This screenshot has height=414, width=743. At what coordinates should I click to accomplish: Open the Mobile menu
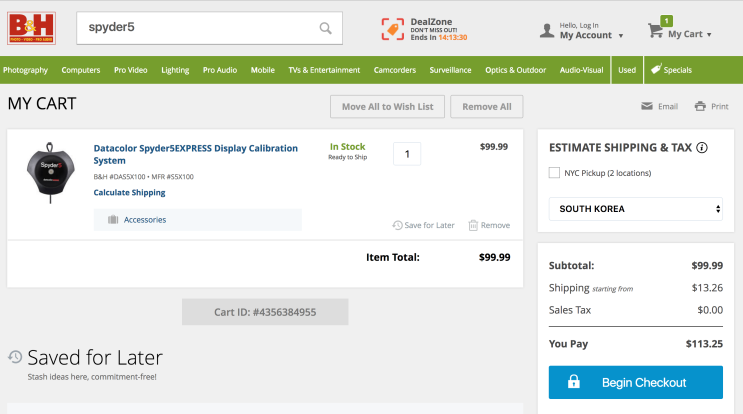click(263, 70)
